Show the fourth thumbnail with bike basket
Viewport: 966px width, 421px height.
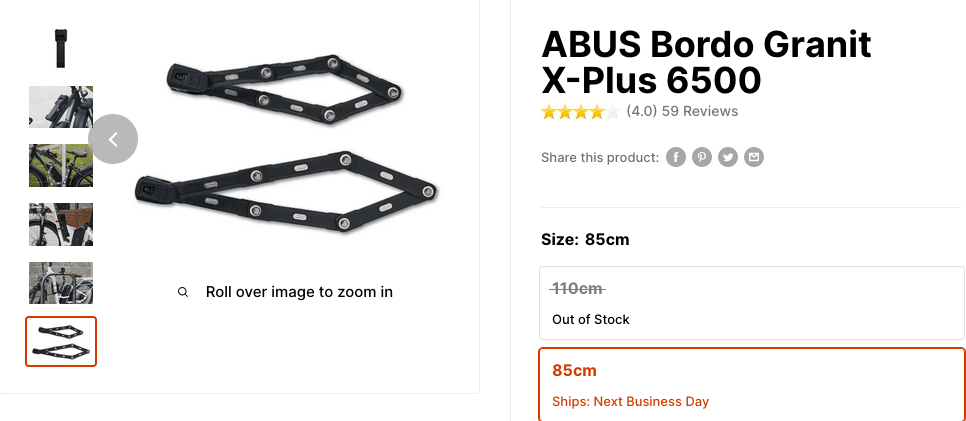61,224
